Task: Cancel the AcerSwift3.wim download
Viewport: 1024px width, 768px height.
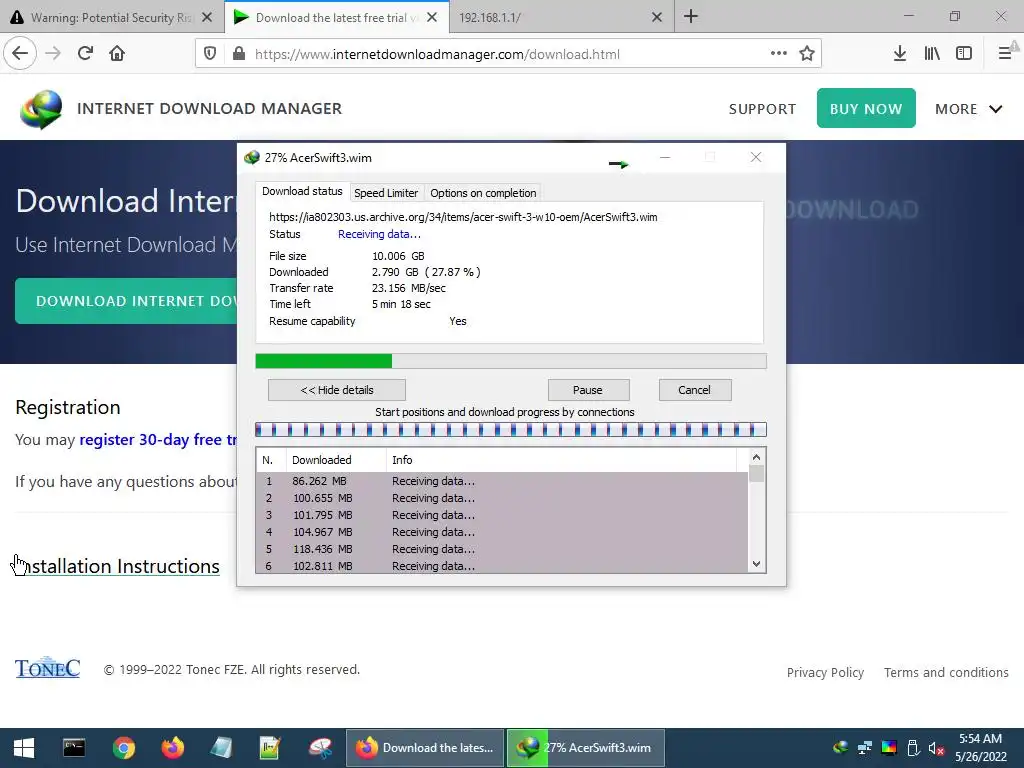Action: [694, 390]
